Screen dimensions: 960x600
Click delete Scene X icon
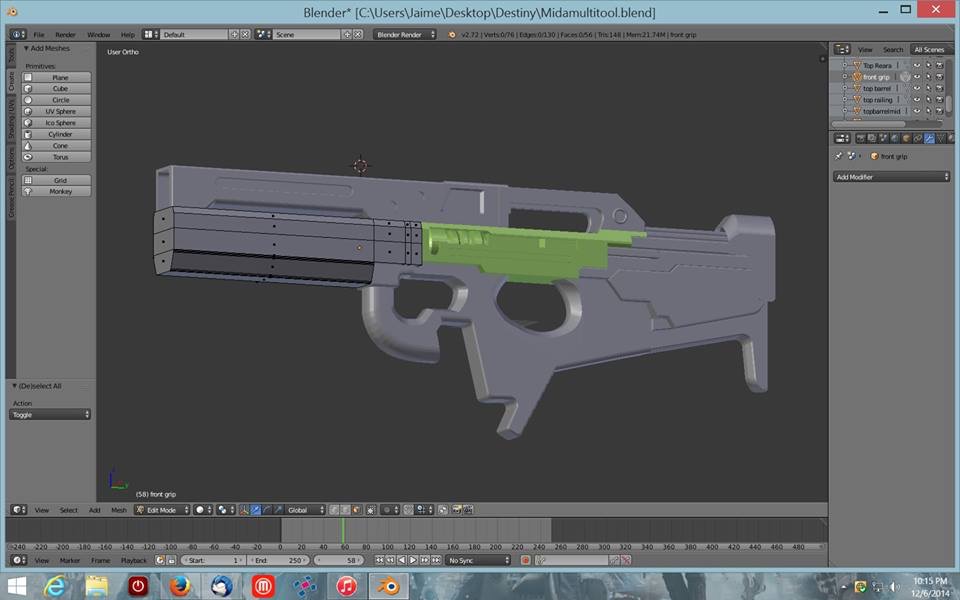coord(358,35)
